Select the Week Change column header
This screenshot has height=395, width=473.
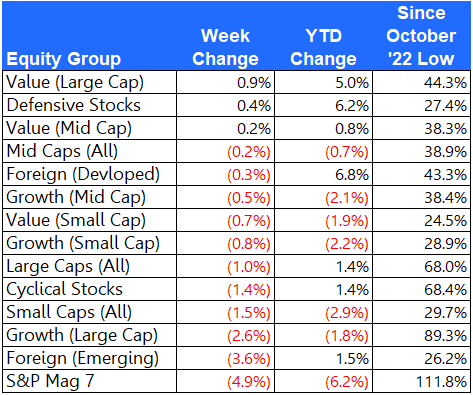tap(225, 47)
